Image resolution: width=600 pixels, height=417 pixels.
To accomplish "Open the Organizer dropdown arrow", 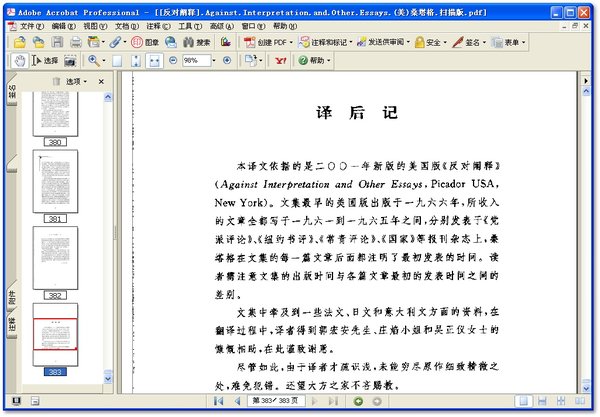I will [x=103, y=42].
